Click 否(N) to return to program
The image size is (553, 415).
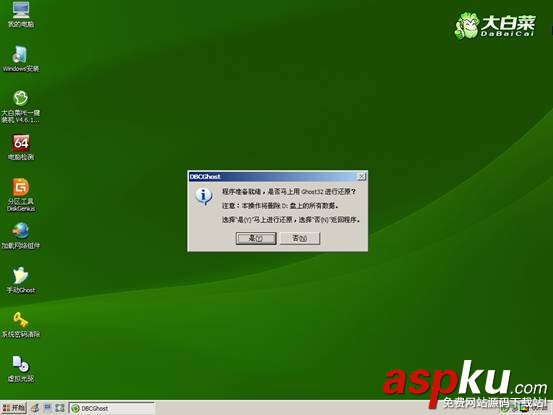coord(299,238)
